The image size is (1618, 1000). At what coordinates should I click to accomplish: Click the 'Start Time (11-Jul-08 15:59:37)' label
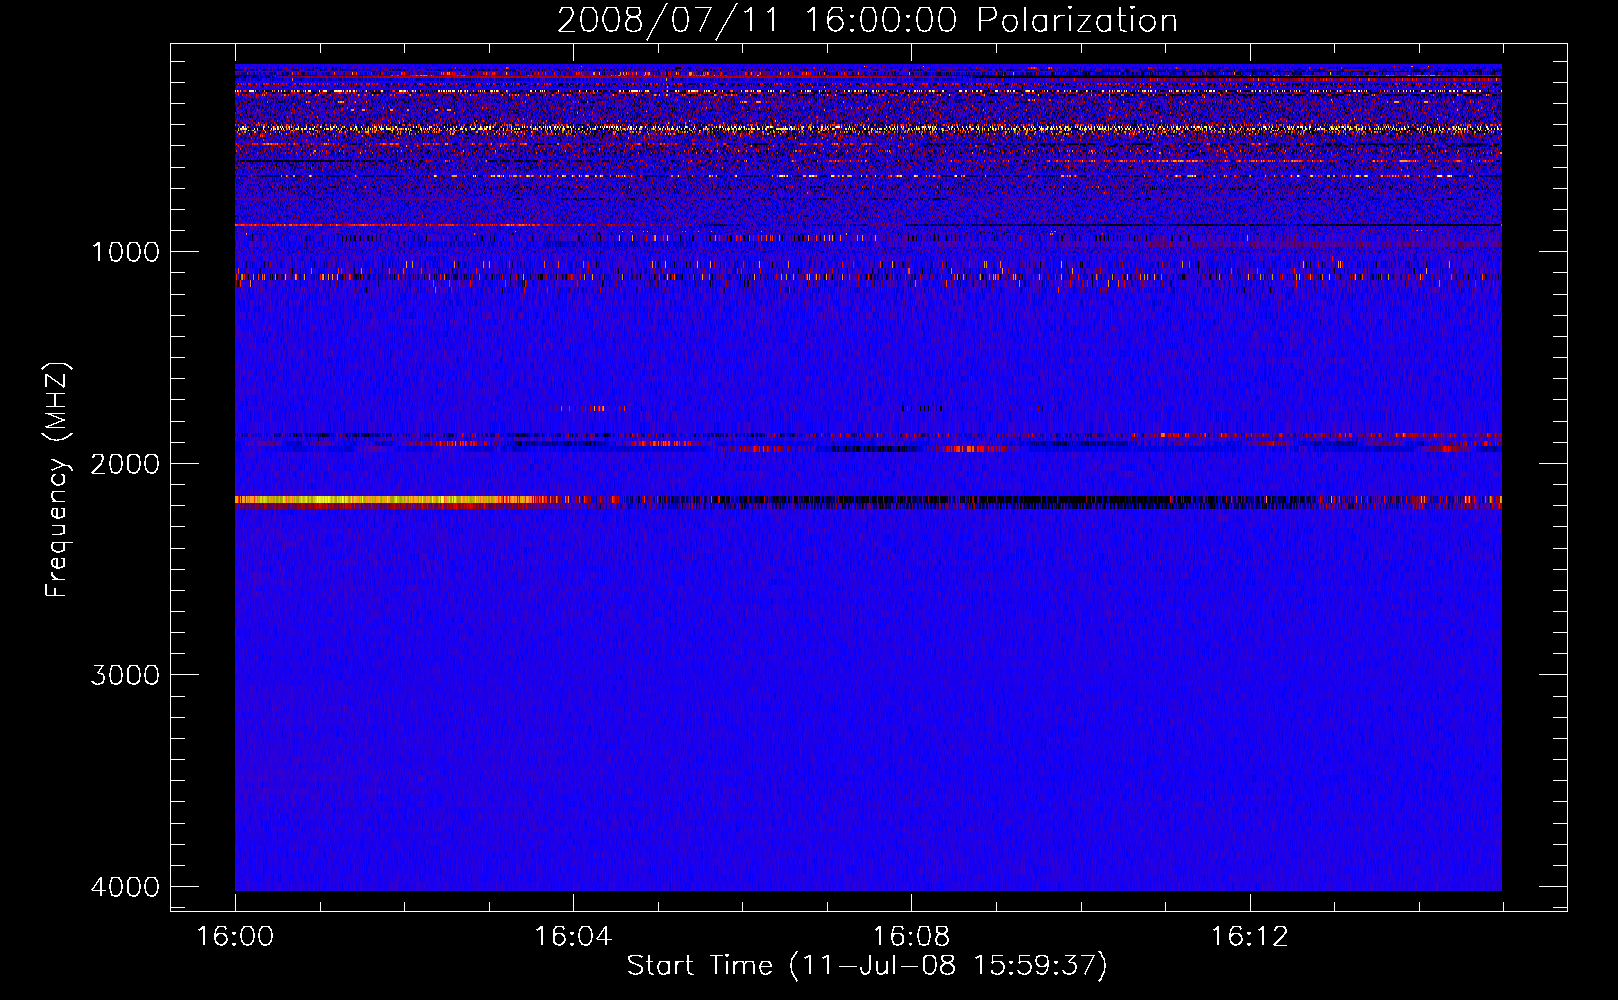(867, 966)
